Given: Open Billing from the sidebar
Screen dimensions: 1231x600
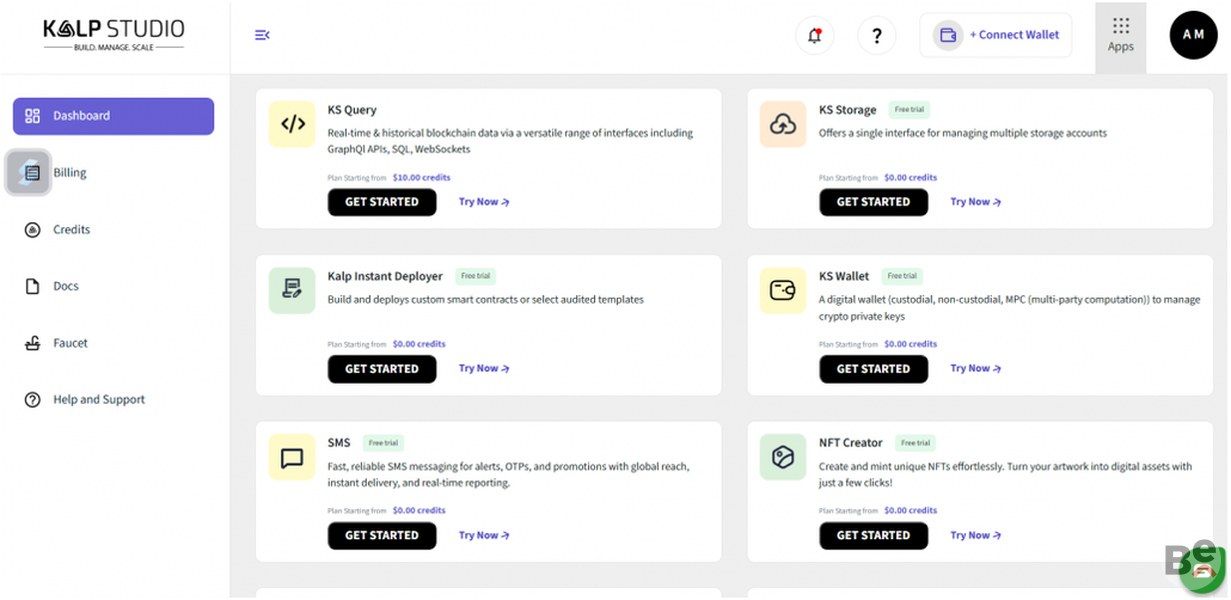Looking at the screenshot, I should click(x=69, y=173).
